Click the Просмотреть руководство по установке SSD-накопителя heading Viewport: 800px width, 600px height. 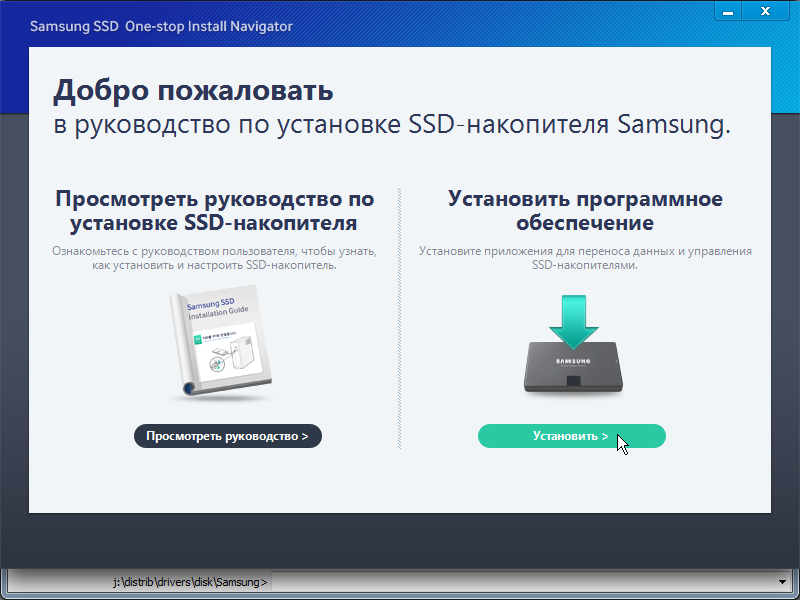[x=214, y=210]
